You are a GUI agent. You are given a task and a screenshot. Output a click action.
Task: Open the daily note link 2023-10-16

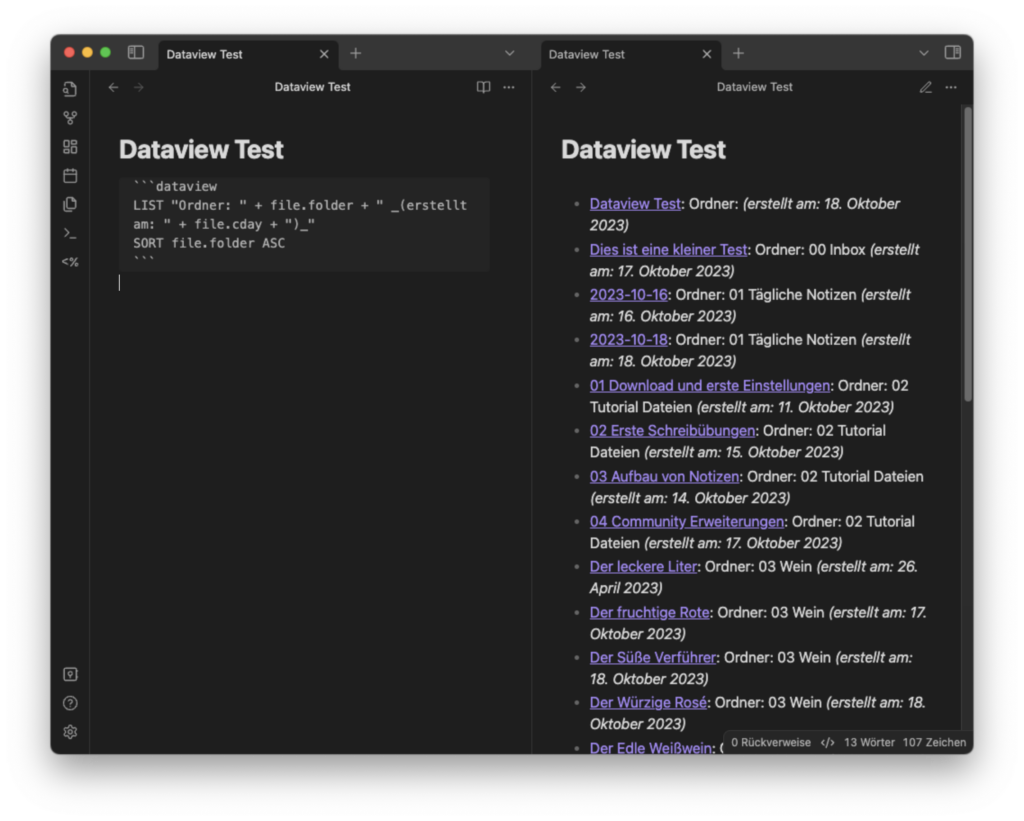(628, 295)
